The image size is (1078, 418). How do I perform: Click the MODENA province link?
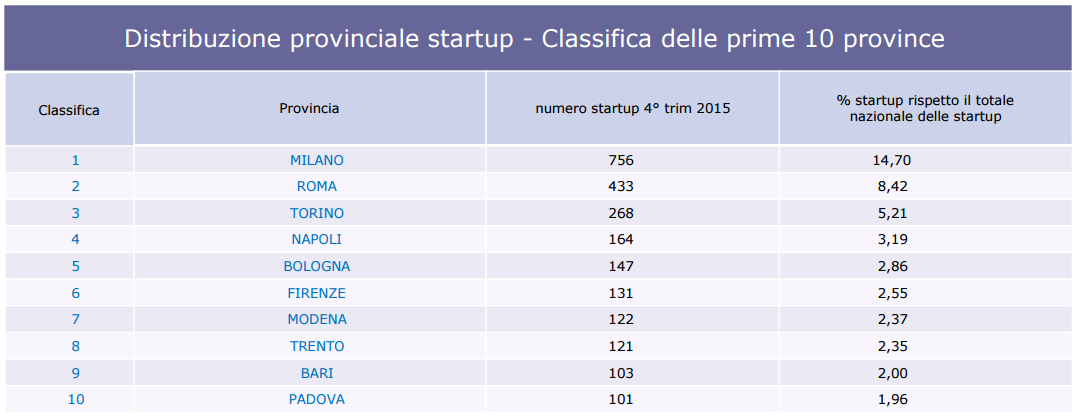316,319
